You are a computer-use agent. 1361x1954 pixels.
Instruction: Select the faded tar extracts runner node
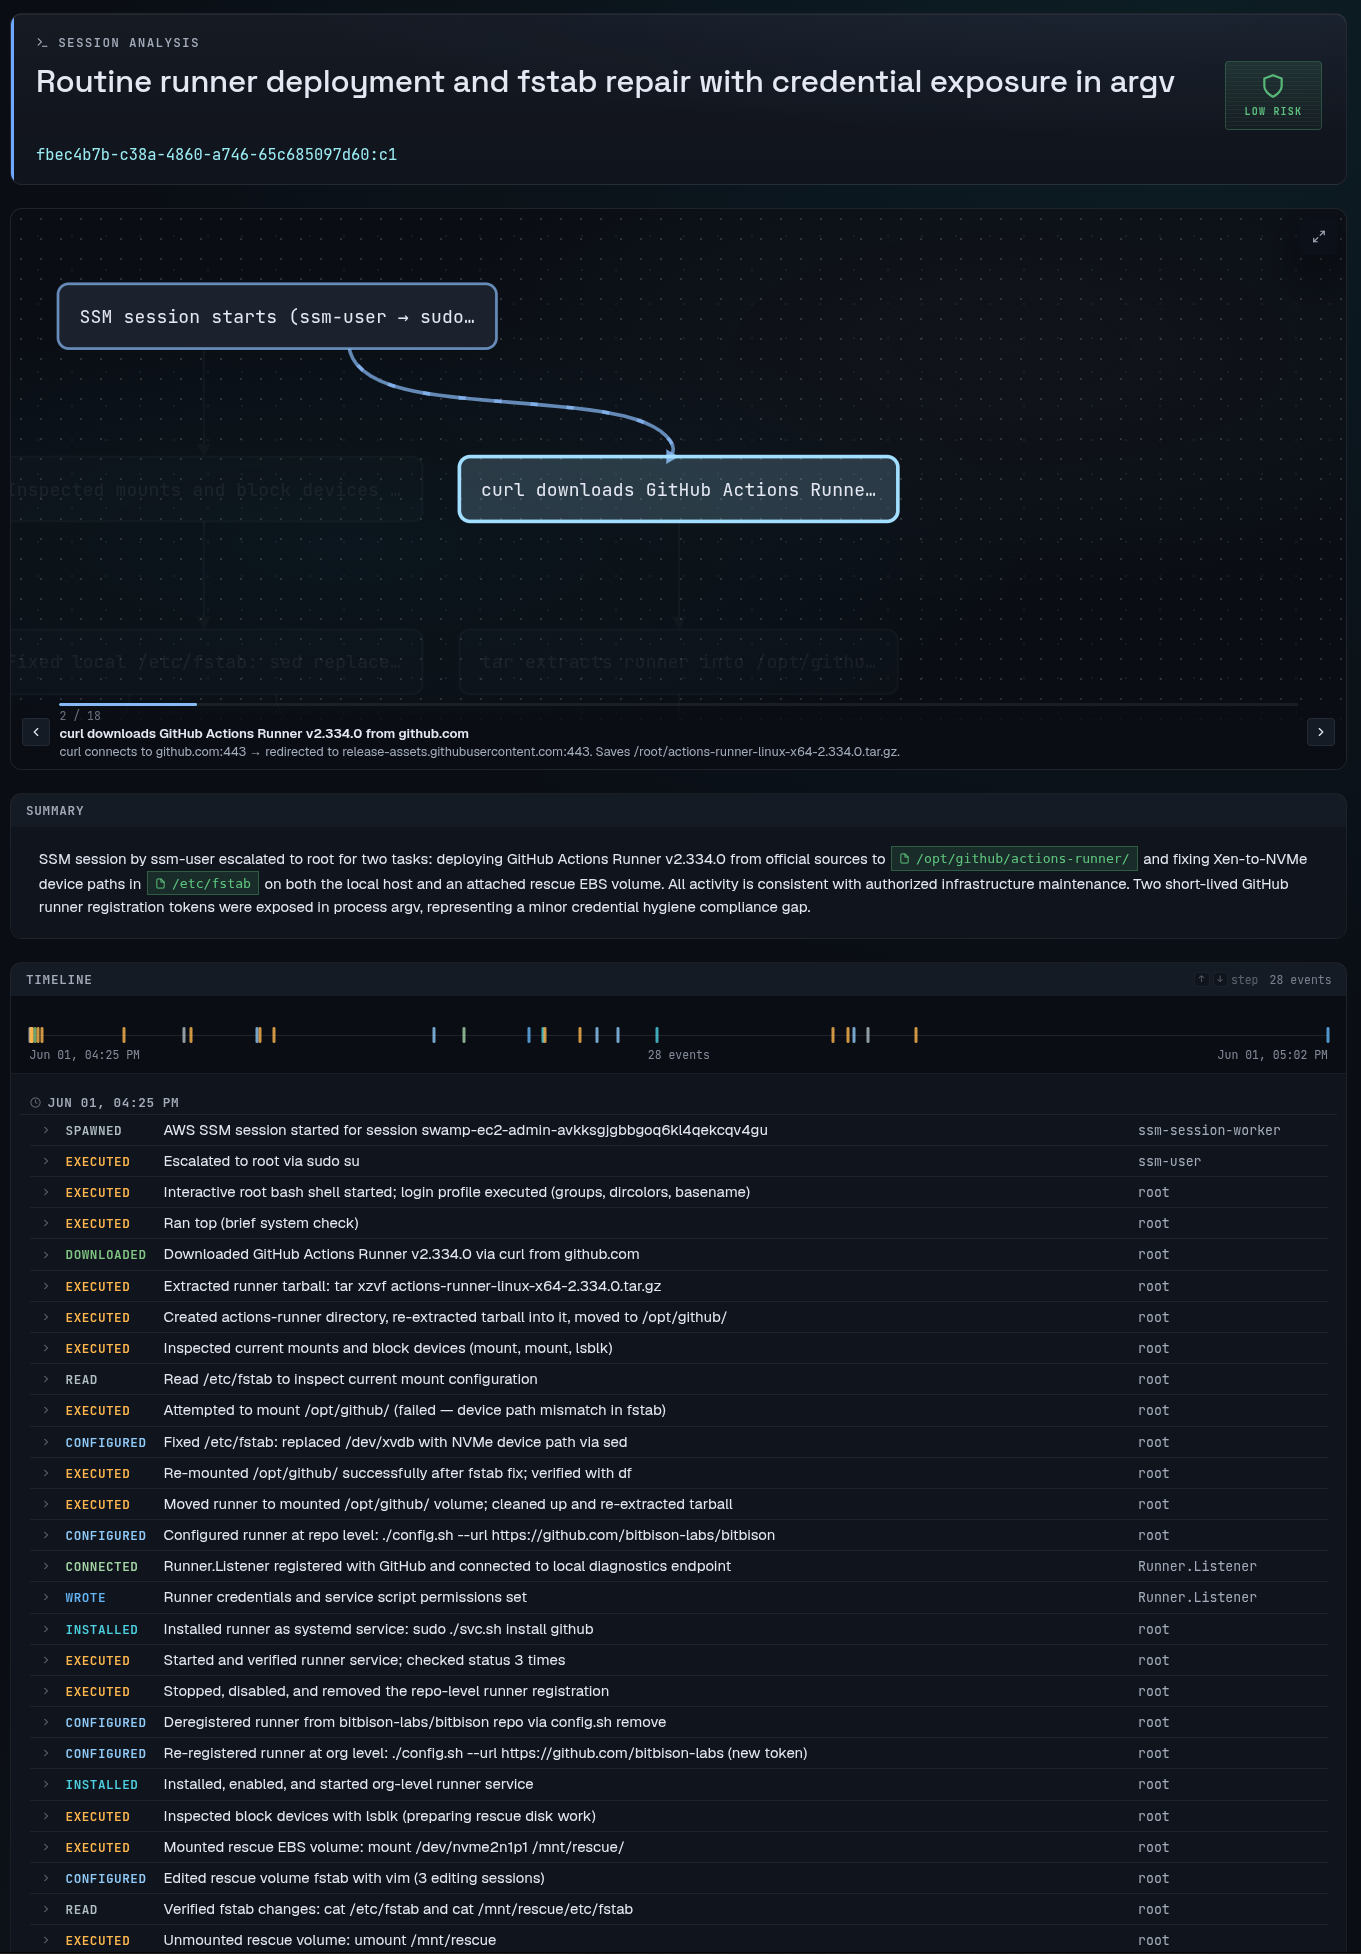click(678, 662)
